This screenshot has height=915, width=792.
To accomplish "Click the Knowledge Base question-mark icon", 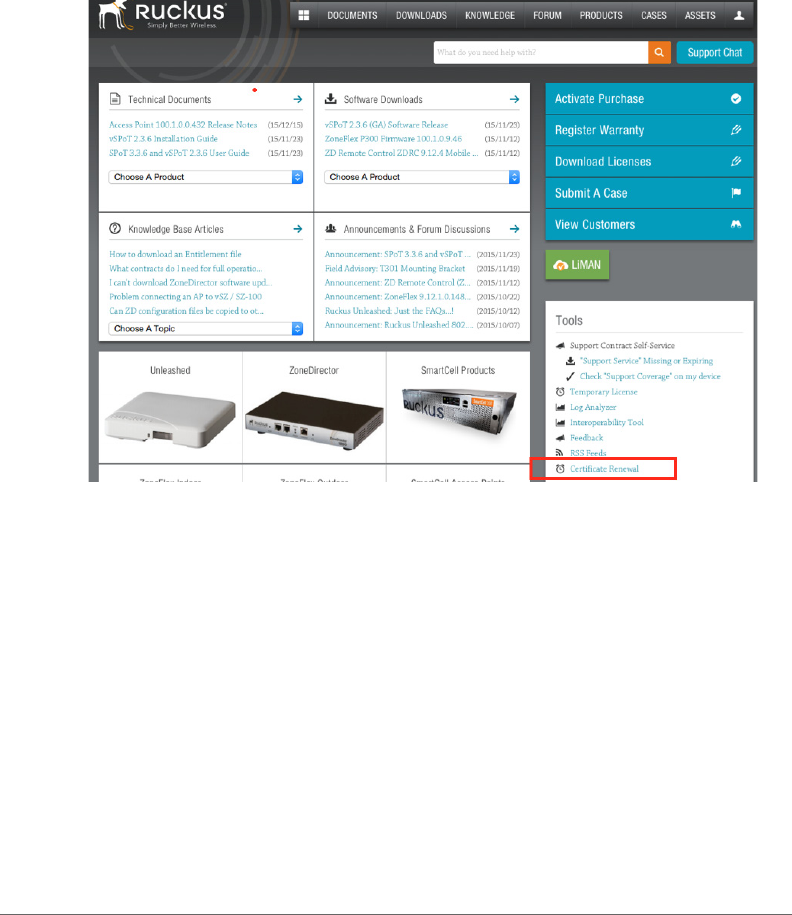I will (115, 229).
